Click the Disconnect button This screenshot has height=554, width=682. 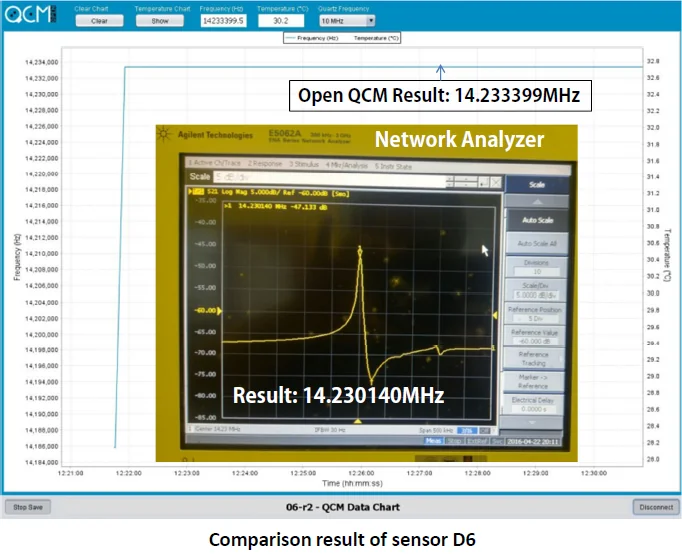coord(656,507)
